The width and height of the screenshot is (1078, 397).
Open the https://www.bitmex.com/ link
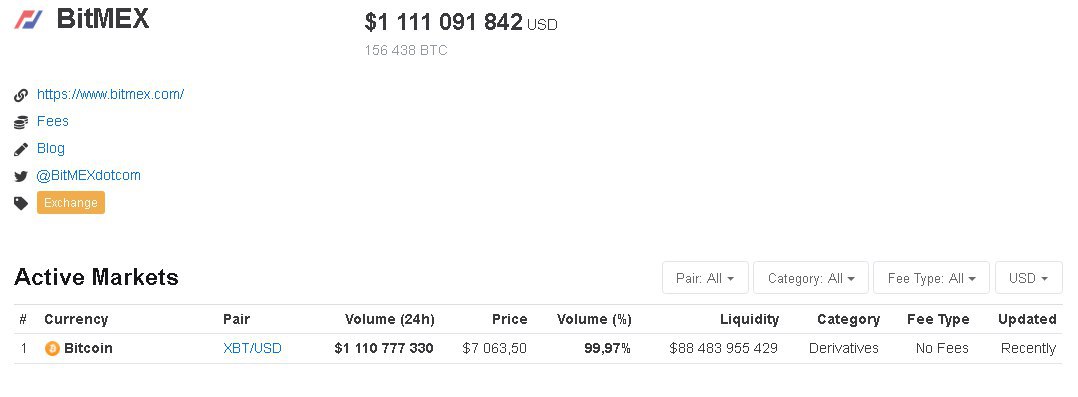111,94
